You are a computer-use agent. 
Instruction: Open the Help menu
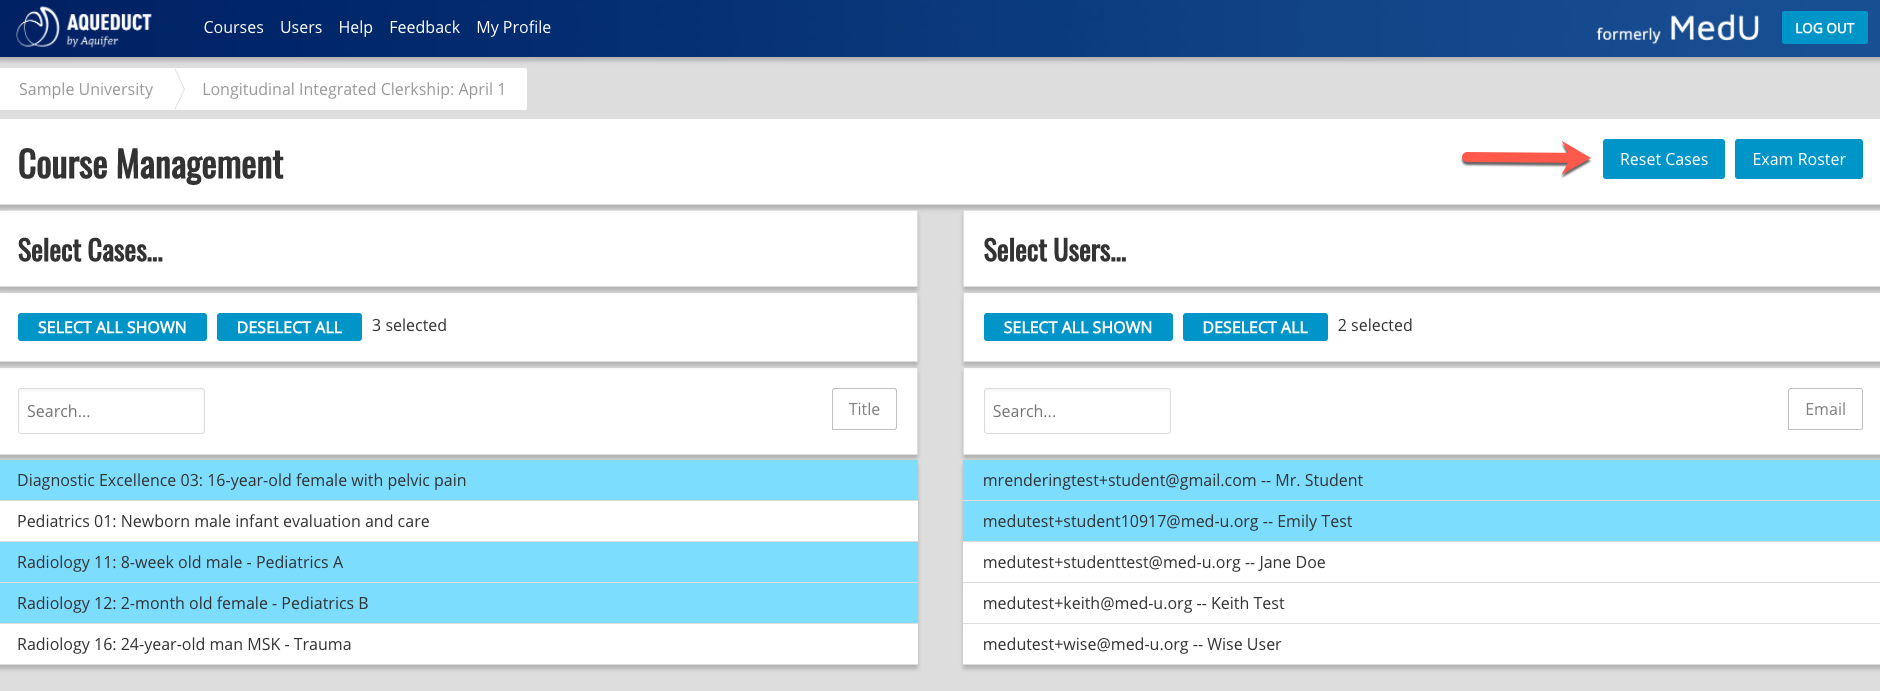tap(355, 27)
